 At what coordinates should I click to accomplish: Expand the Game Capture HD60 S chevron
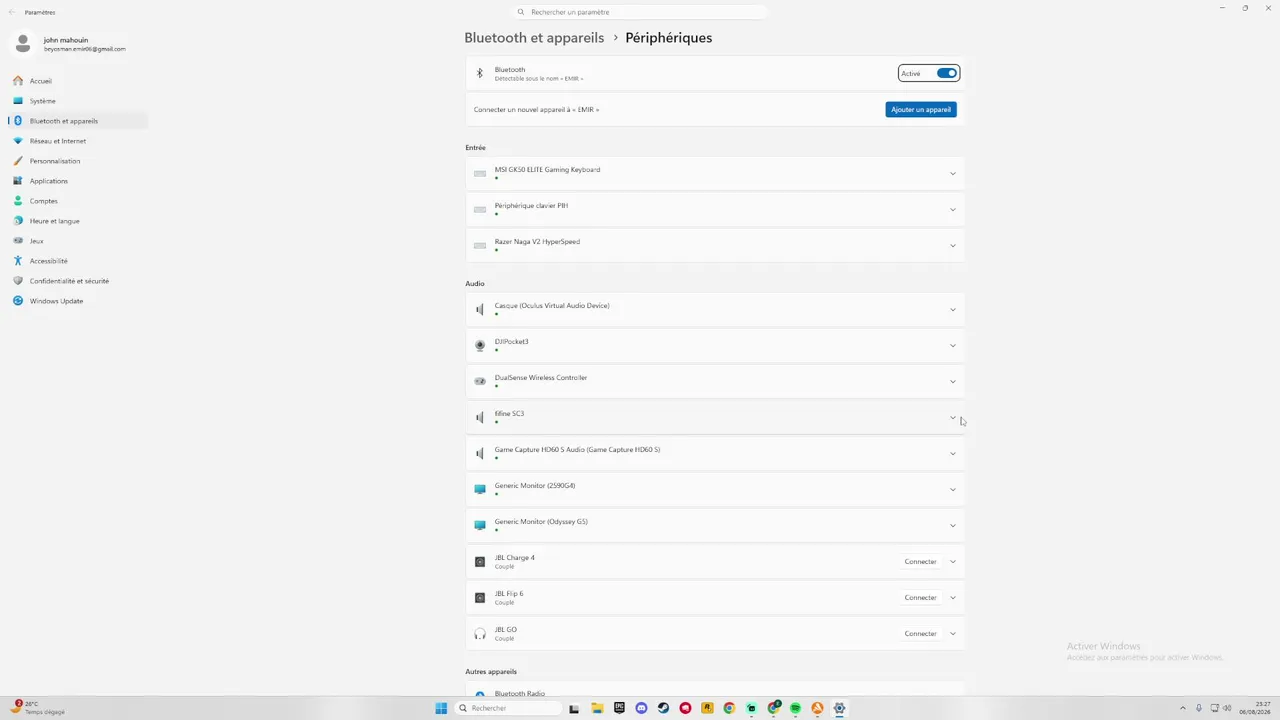(952, 454)
